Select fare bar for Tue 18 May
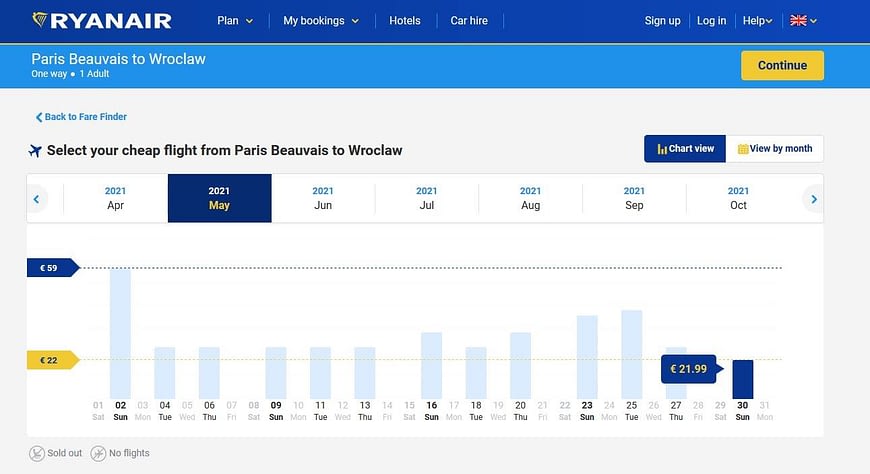The image size is (870, 474). click(476, 373)
